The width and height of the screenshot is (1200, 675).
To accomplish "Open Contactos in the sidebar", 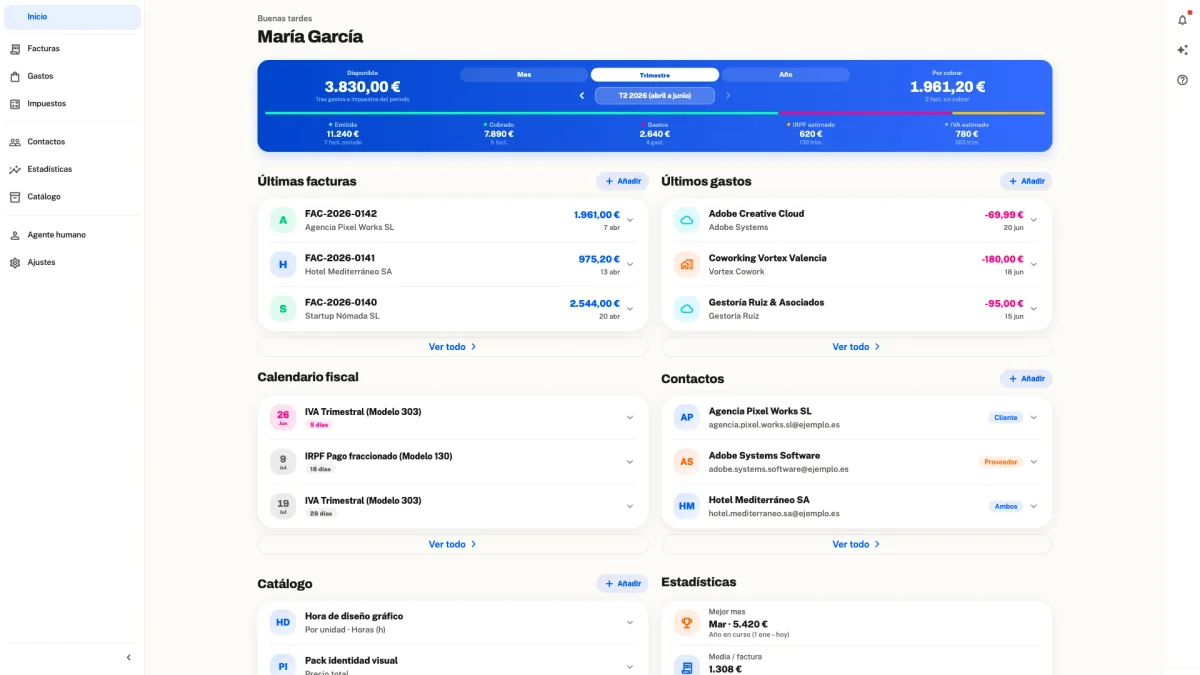I will pos(72,142).
